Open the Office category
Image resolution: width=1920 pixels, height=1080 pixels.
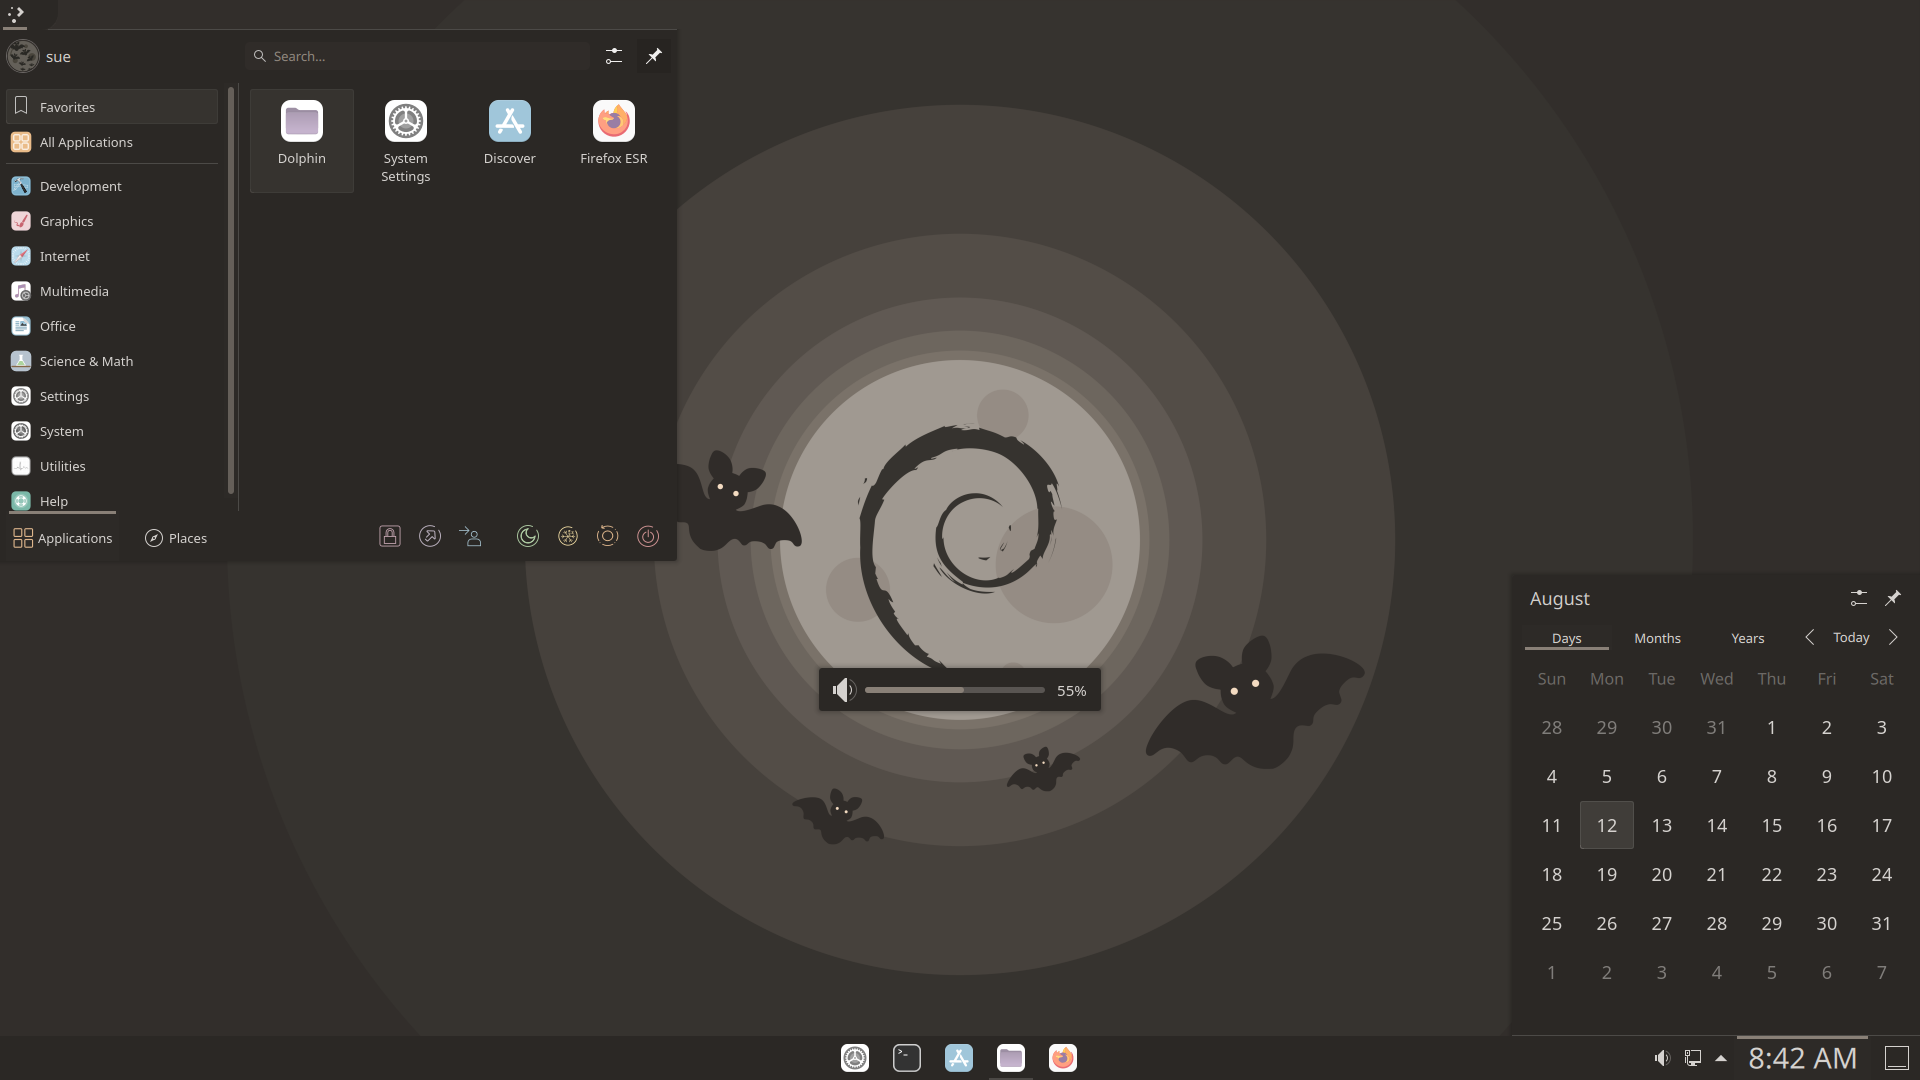pos(112,326)
